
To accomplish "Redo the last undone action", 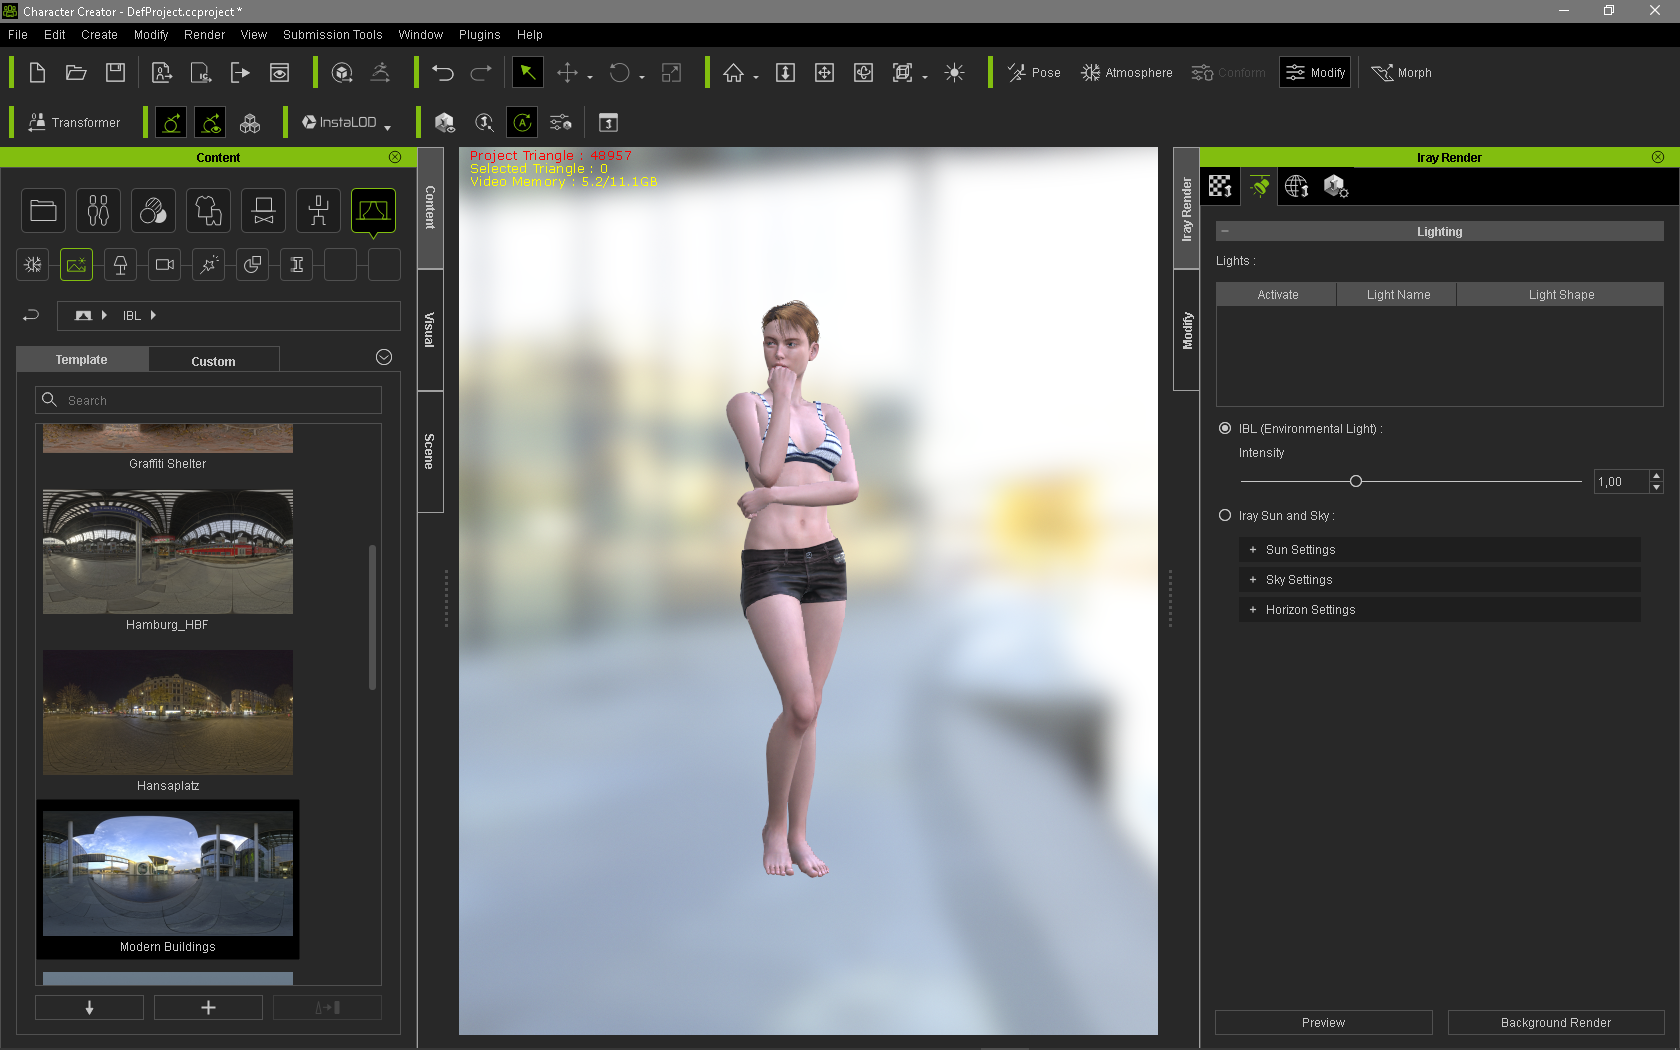I will 481,73.
